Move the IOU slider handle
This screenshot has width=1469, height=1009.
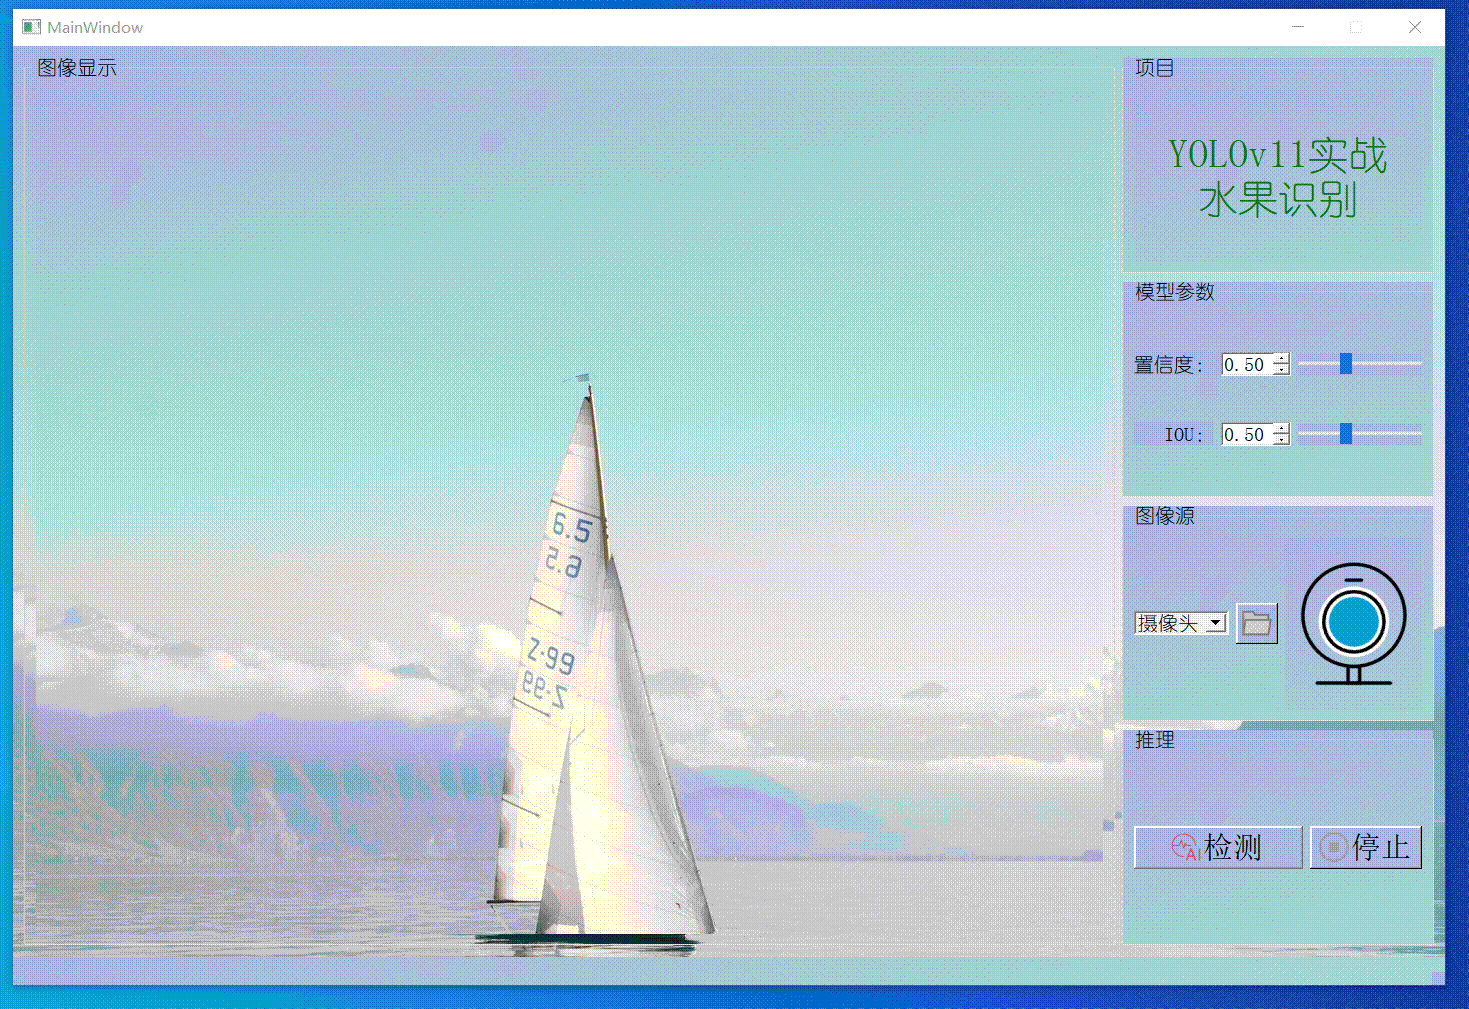[1346, 434]
